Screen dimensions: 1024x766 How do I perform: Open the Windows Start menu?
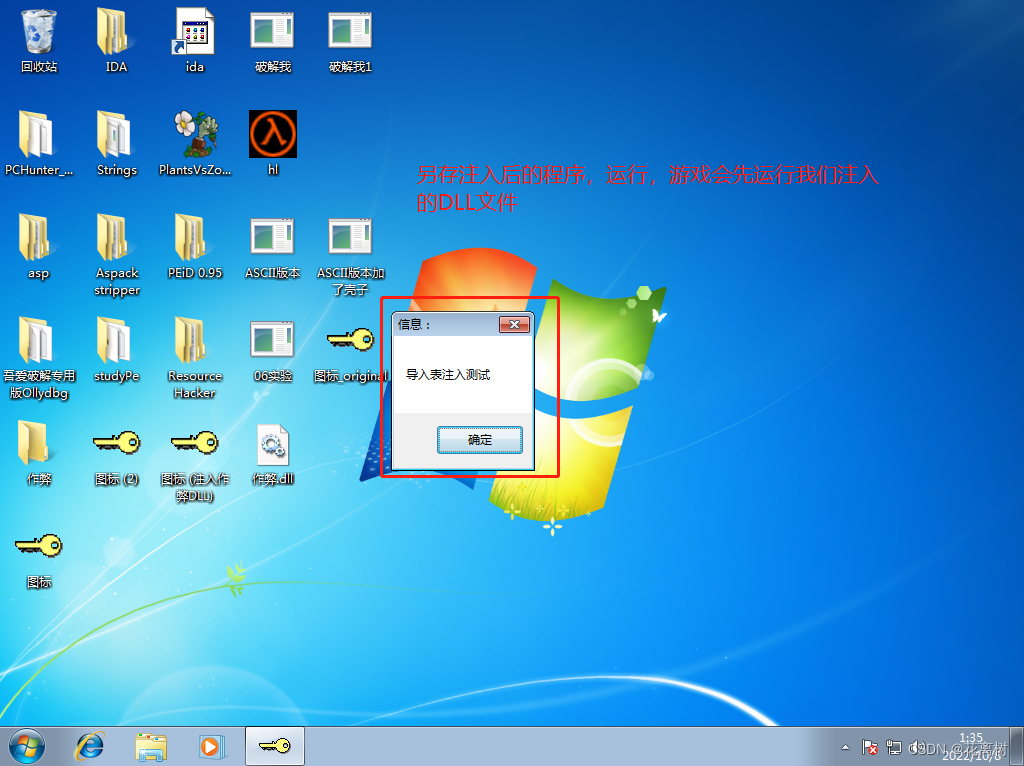[26, 746]
